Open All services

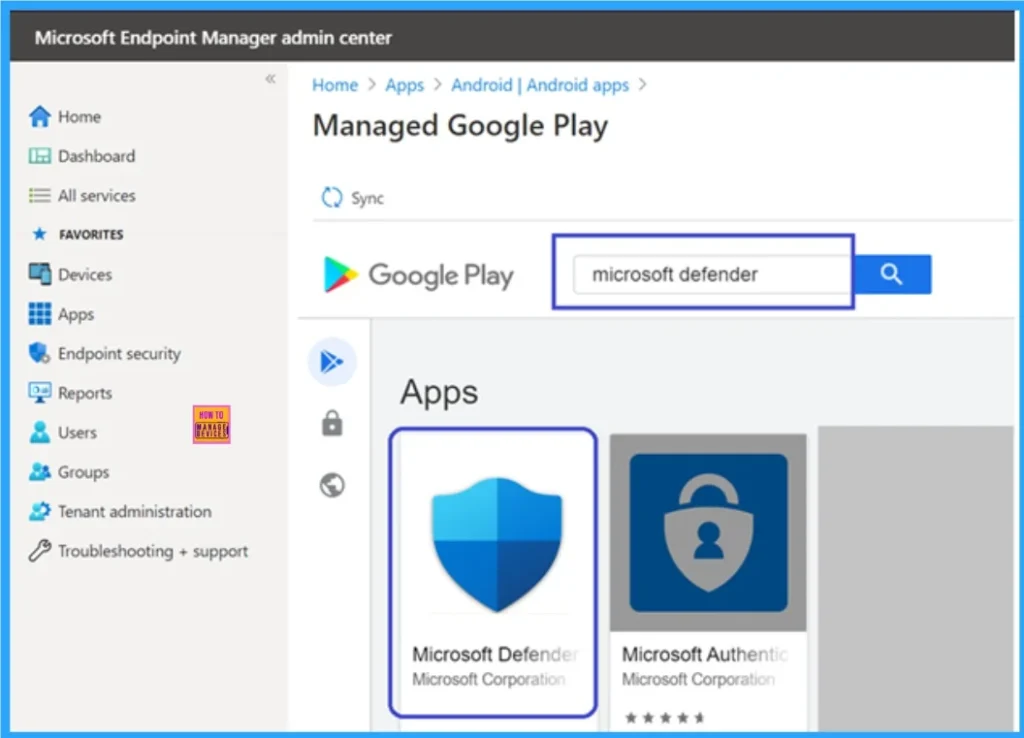(95, 196)
